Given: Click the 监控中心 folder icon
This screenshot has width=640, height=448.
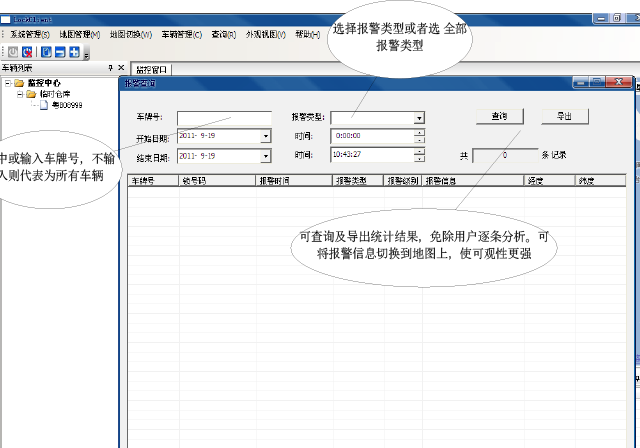Looking at the screenshot, I should pos(19,83).
